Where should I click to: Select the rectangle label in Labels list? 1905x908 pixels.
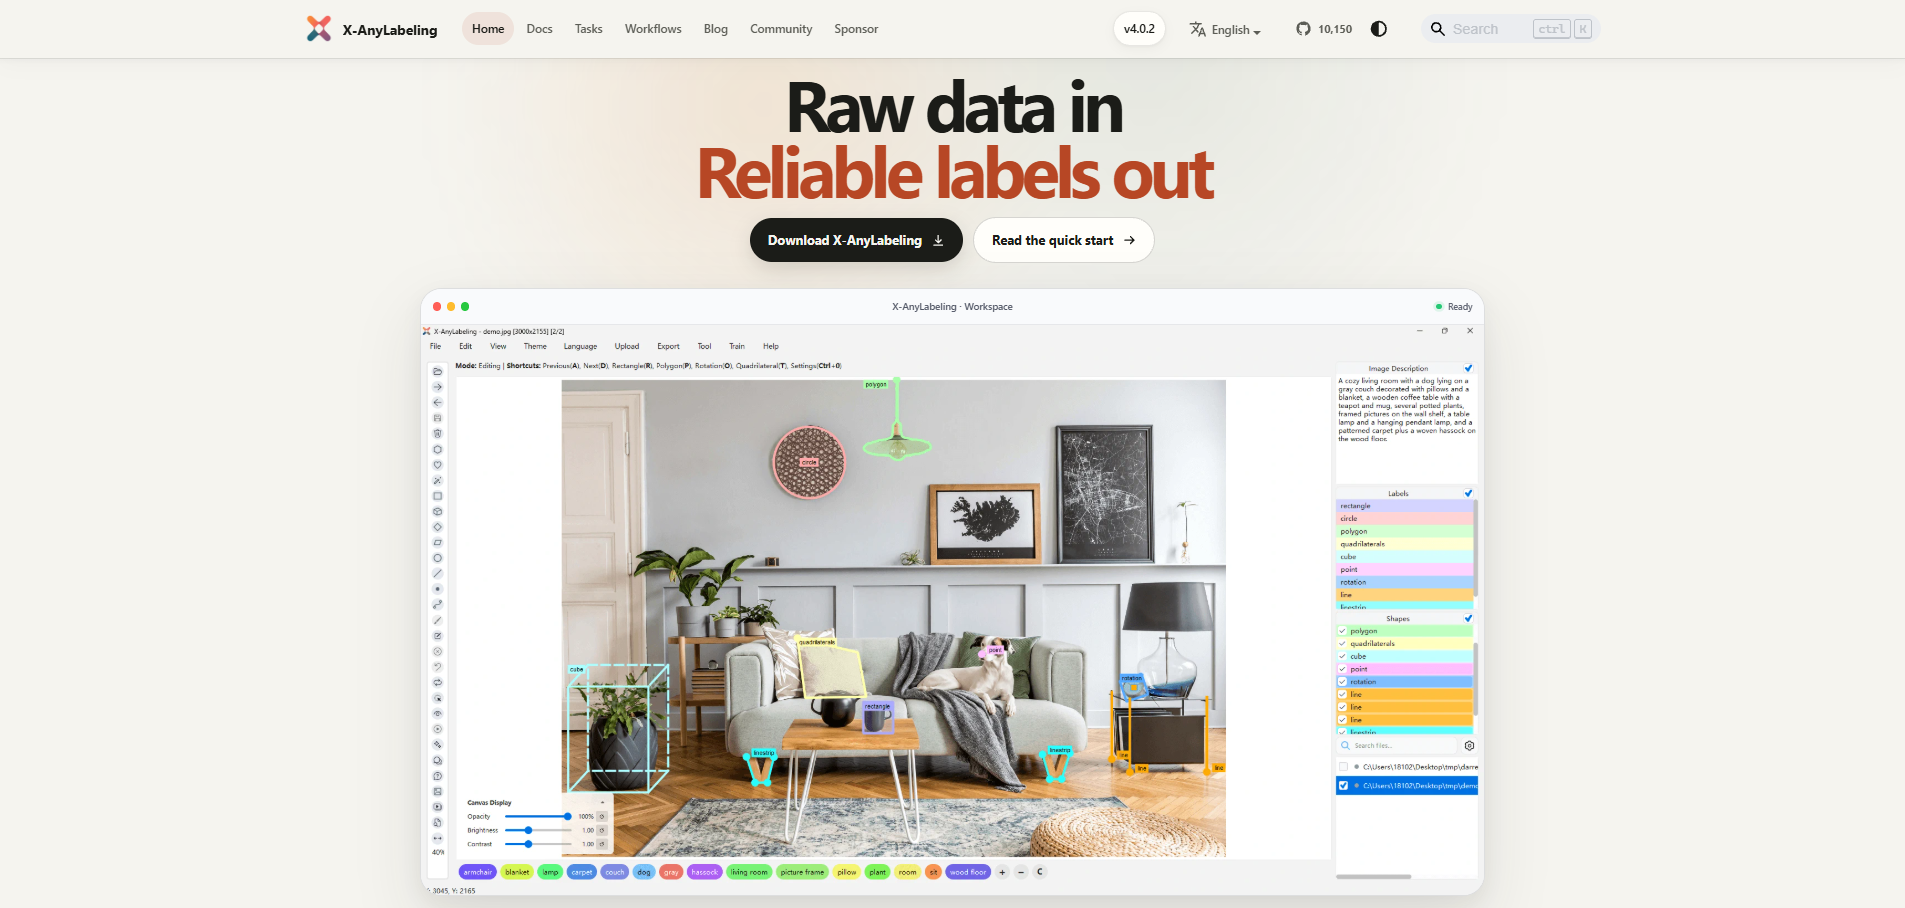pyautogui.click(x=1404, y=506)
